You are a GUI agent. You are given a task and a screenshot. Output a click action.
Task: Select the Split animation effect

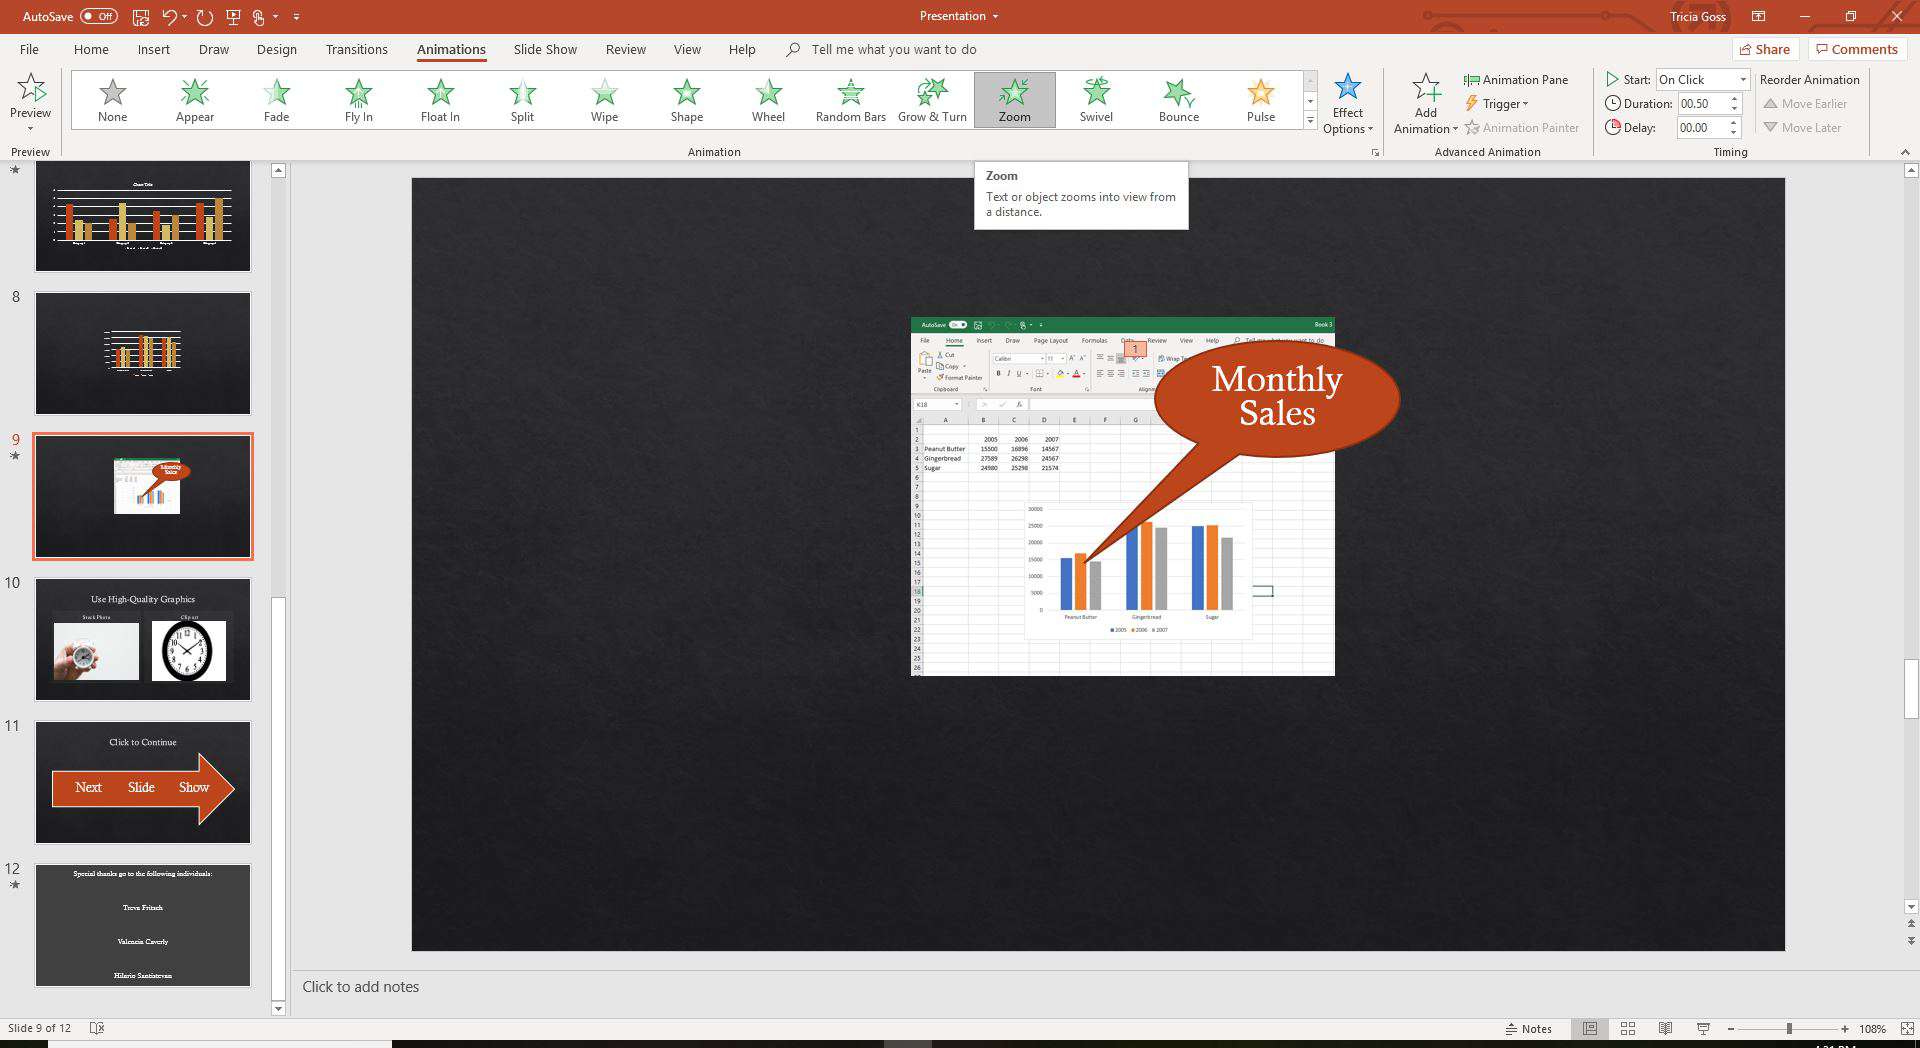pyautogui.click(x=522, y=100)
